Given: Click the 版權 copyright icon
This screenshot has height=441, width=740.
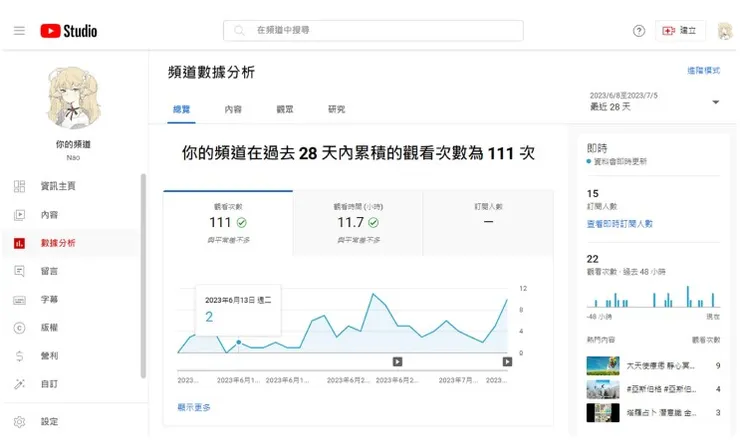Looking at the screenshot, I should [19, 328].
